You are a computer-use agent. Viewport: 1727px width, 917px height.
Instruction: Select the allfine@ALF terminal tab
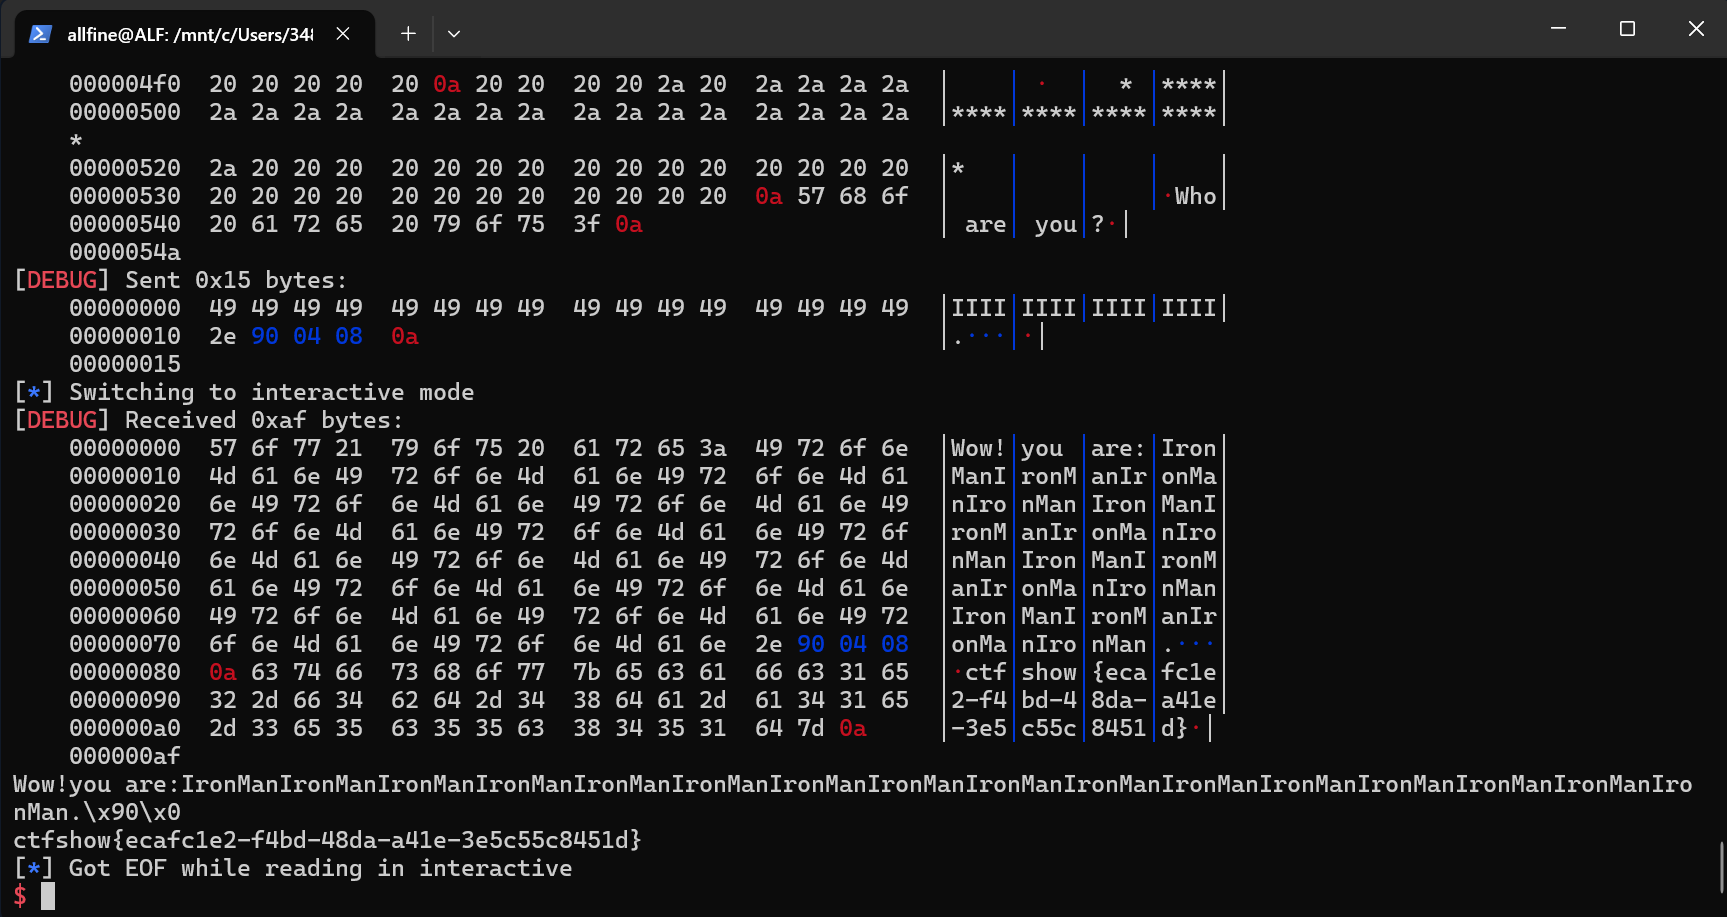click(194, 34)
